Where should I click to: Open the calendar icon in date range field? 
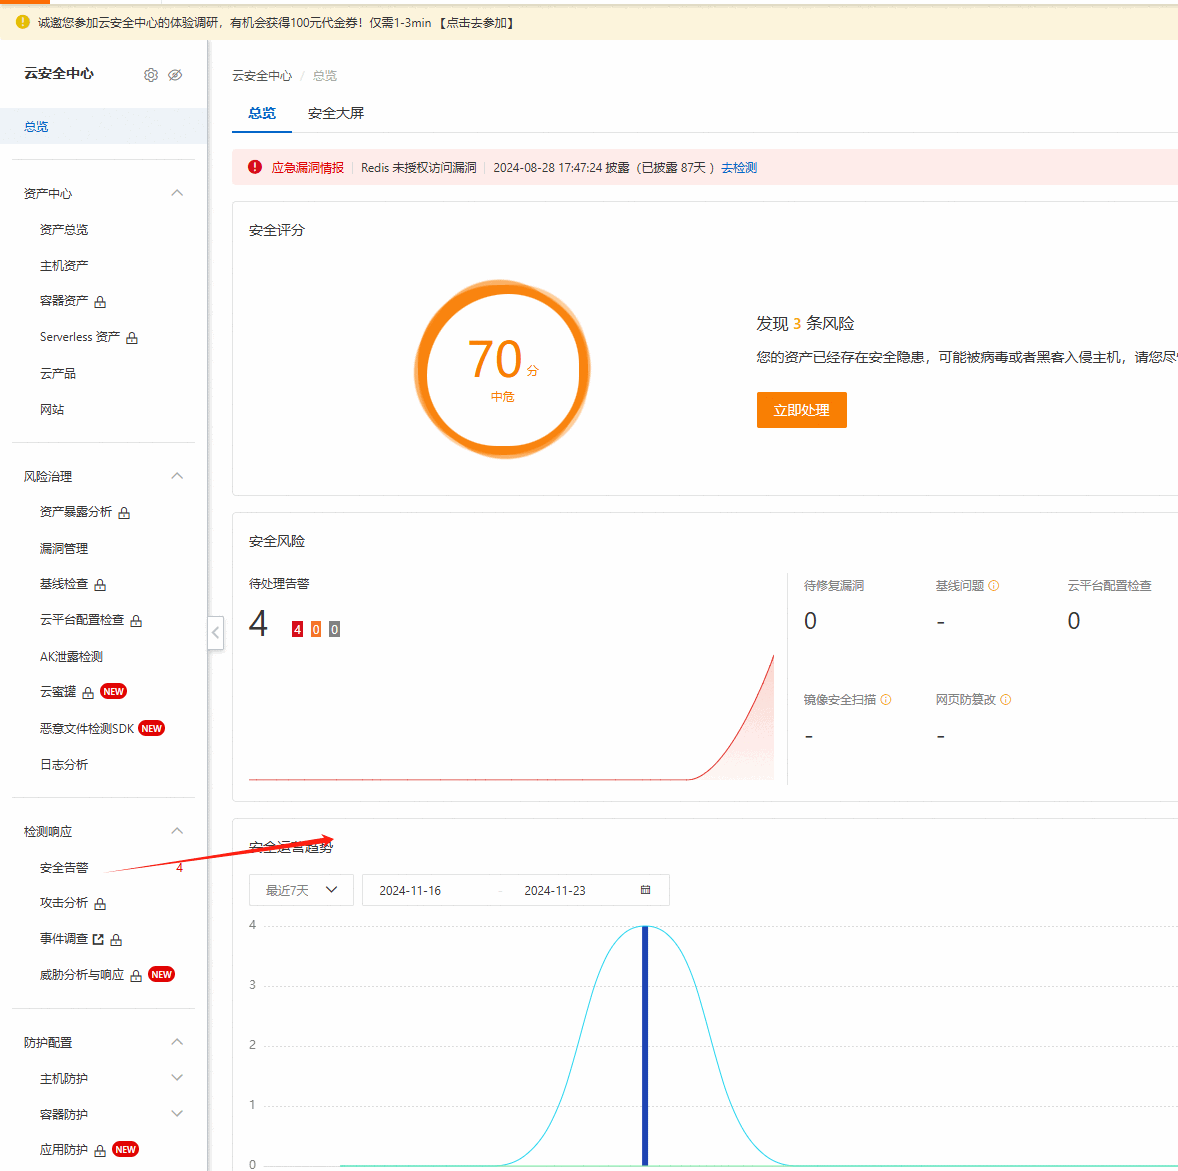click(645, 890)
